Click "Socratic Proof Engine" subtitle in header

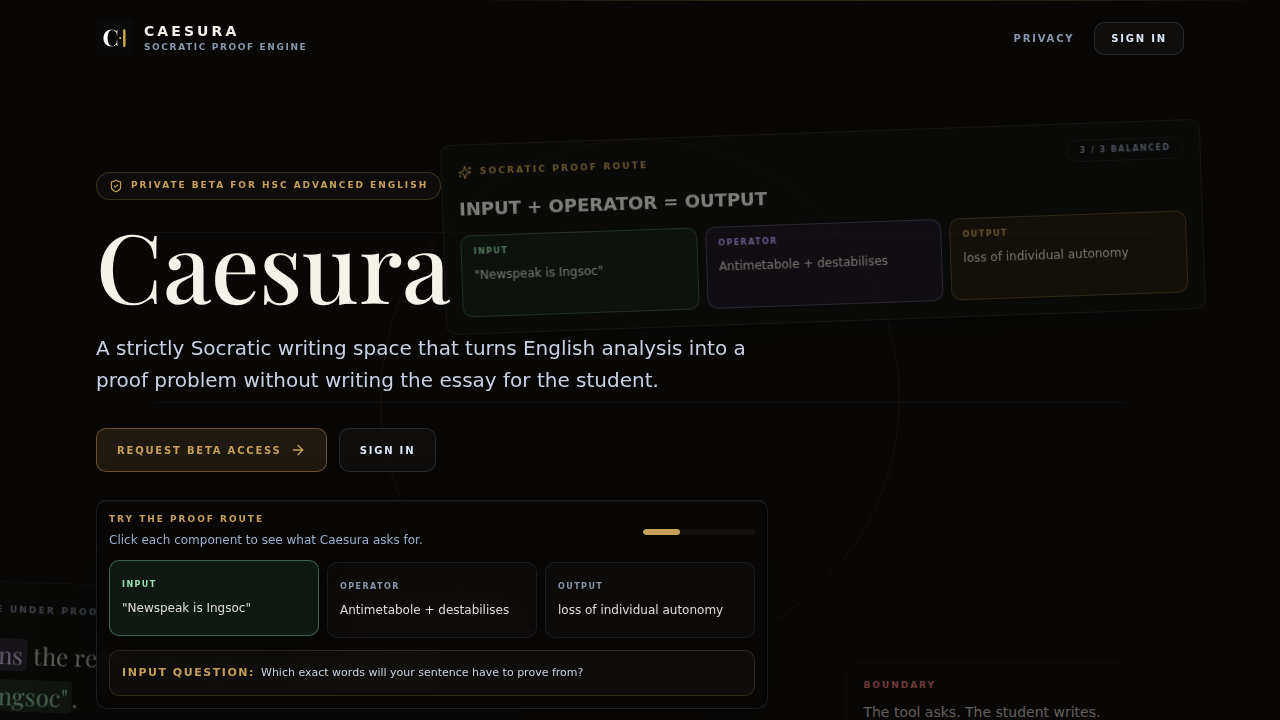pos(225,47)
